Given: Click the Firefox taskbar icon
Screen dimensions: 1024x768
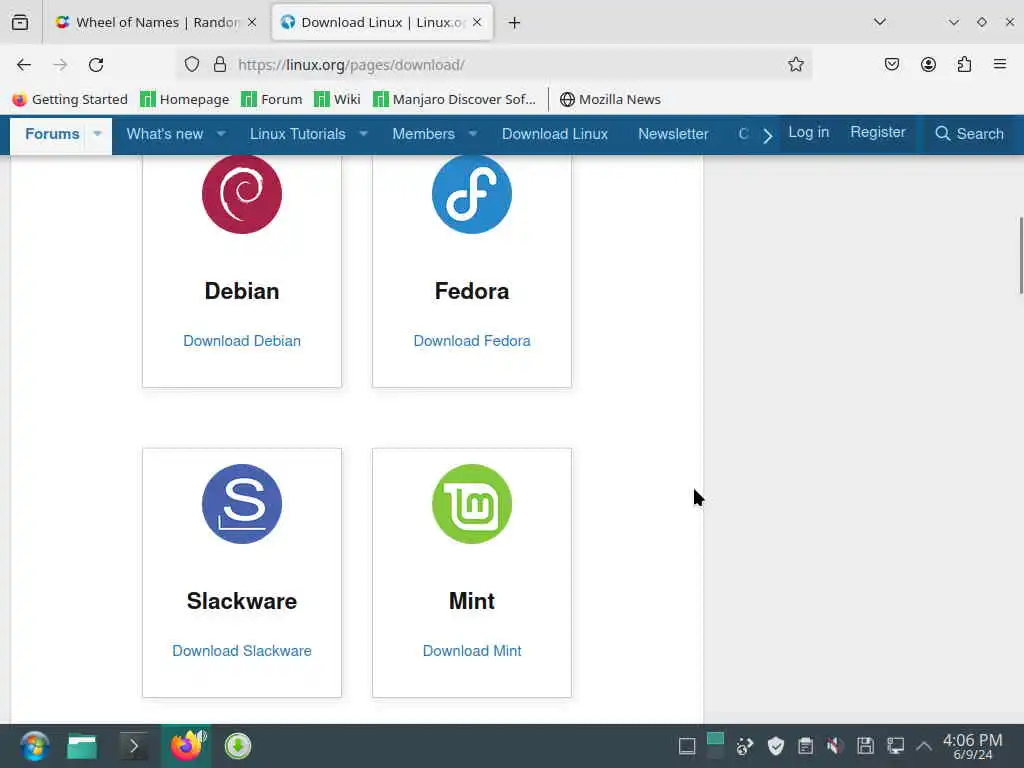Looking at the screenshot, I should tap(186, 746).
